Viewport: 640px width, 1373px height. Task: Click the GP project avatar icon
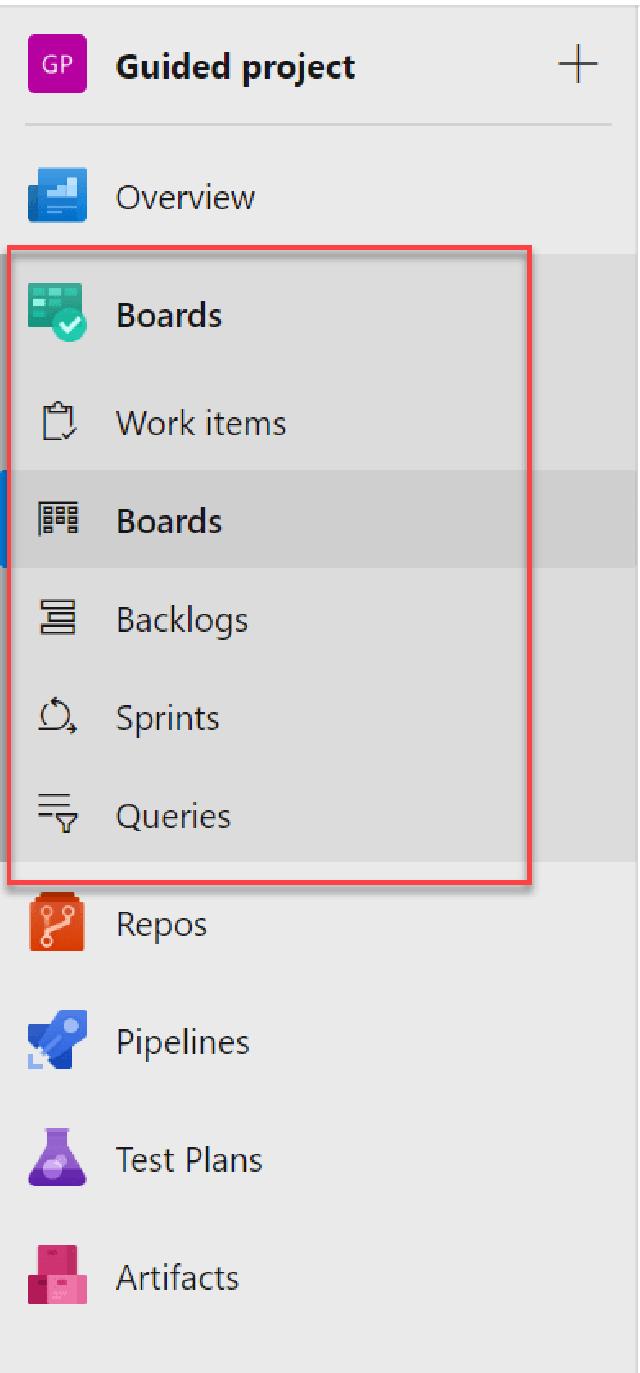coord(57,66)
